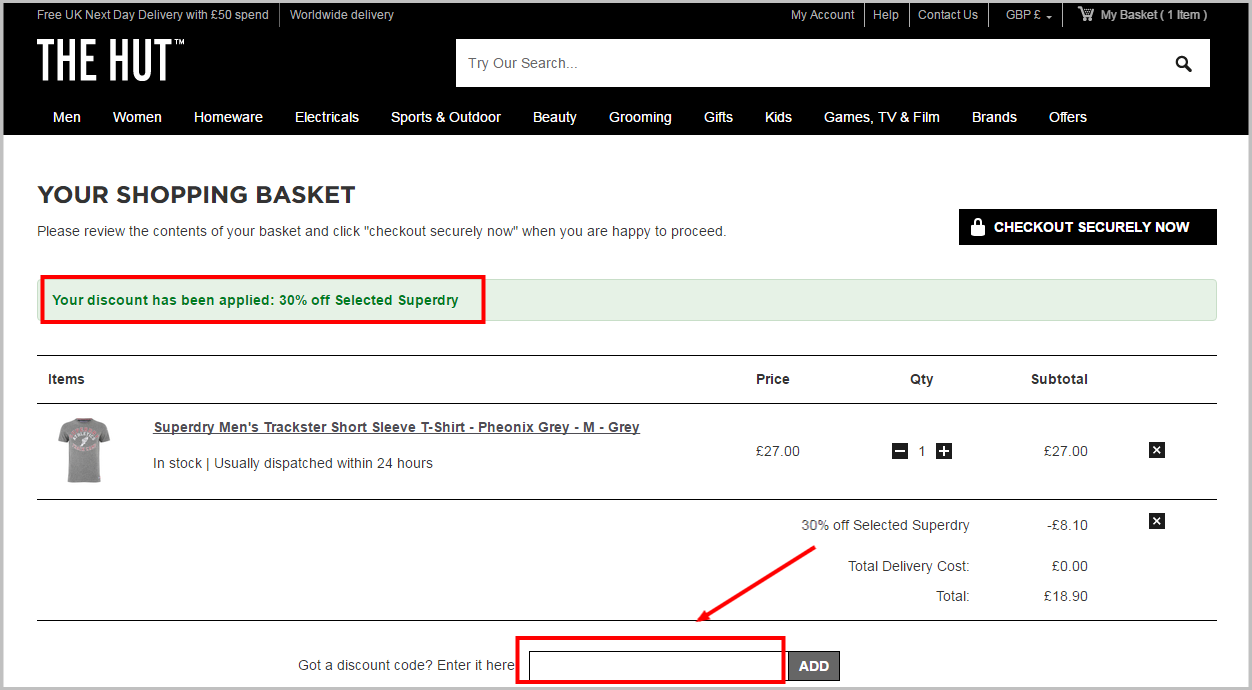
Task: Focus the discount code input field
Action: click(656, 666)
